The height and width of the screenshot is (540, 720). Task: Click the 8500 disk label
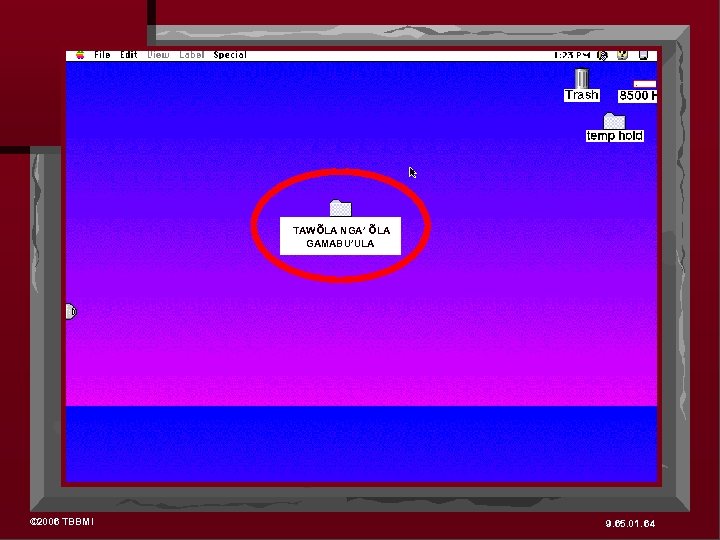tap(637, 96)
